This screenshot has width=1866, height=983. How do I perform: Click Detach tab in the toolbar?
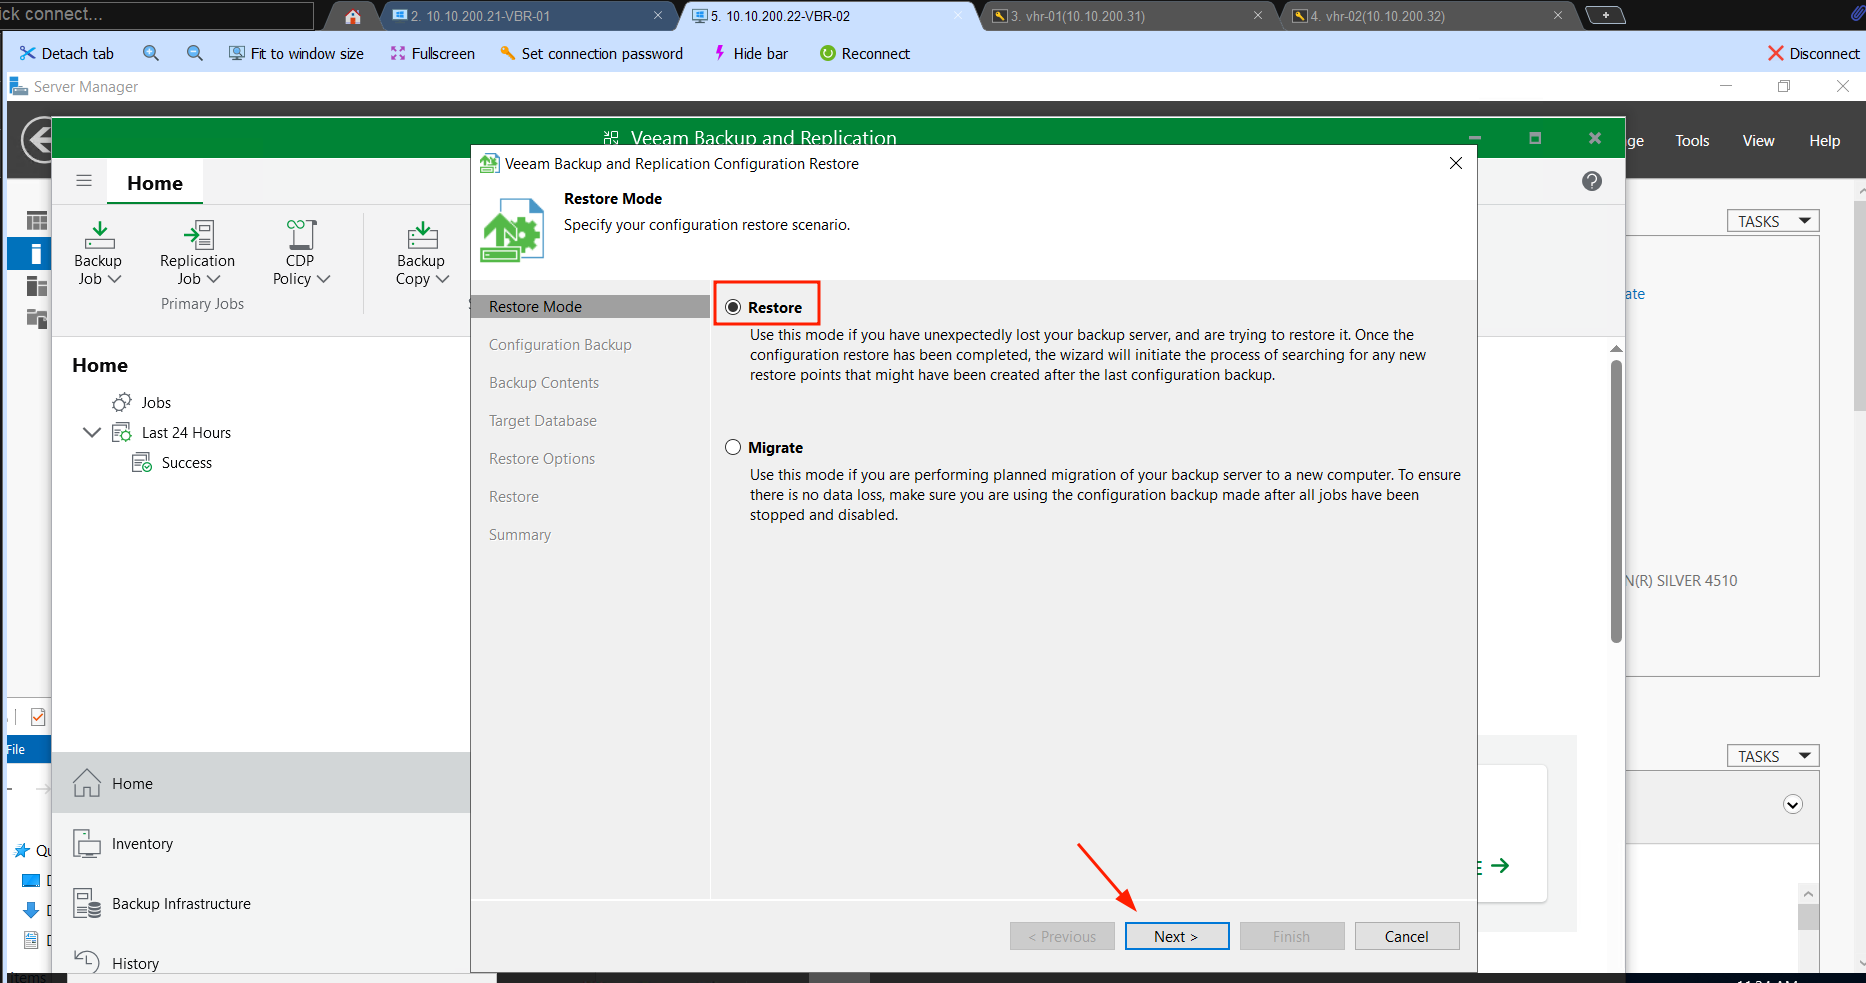point(67,53)
